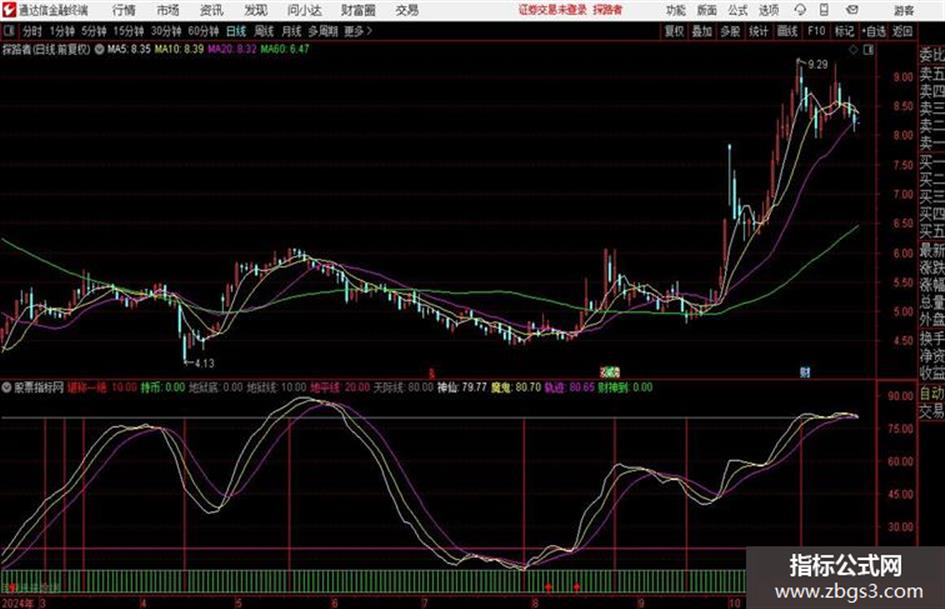The width and height of the screenshot is (945, 609).
Task: Open the customer service headset icon
Action: [800, 10]
